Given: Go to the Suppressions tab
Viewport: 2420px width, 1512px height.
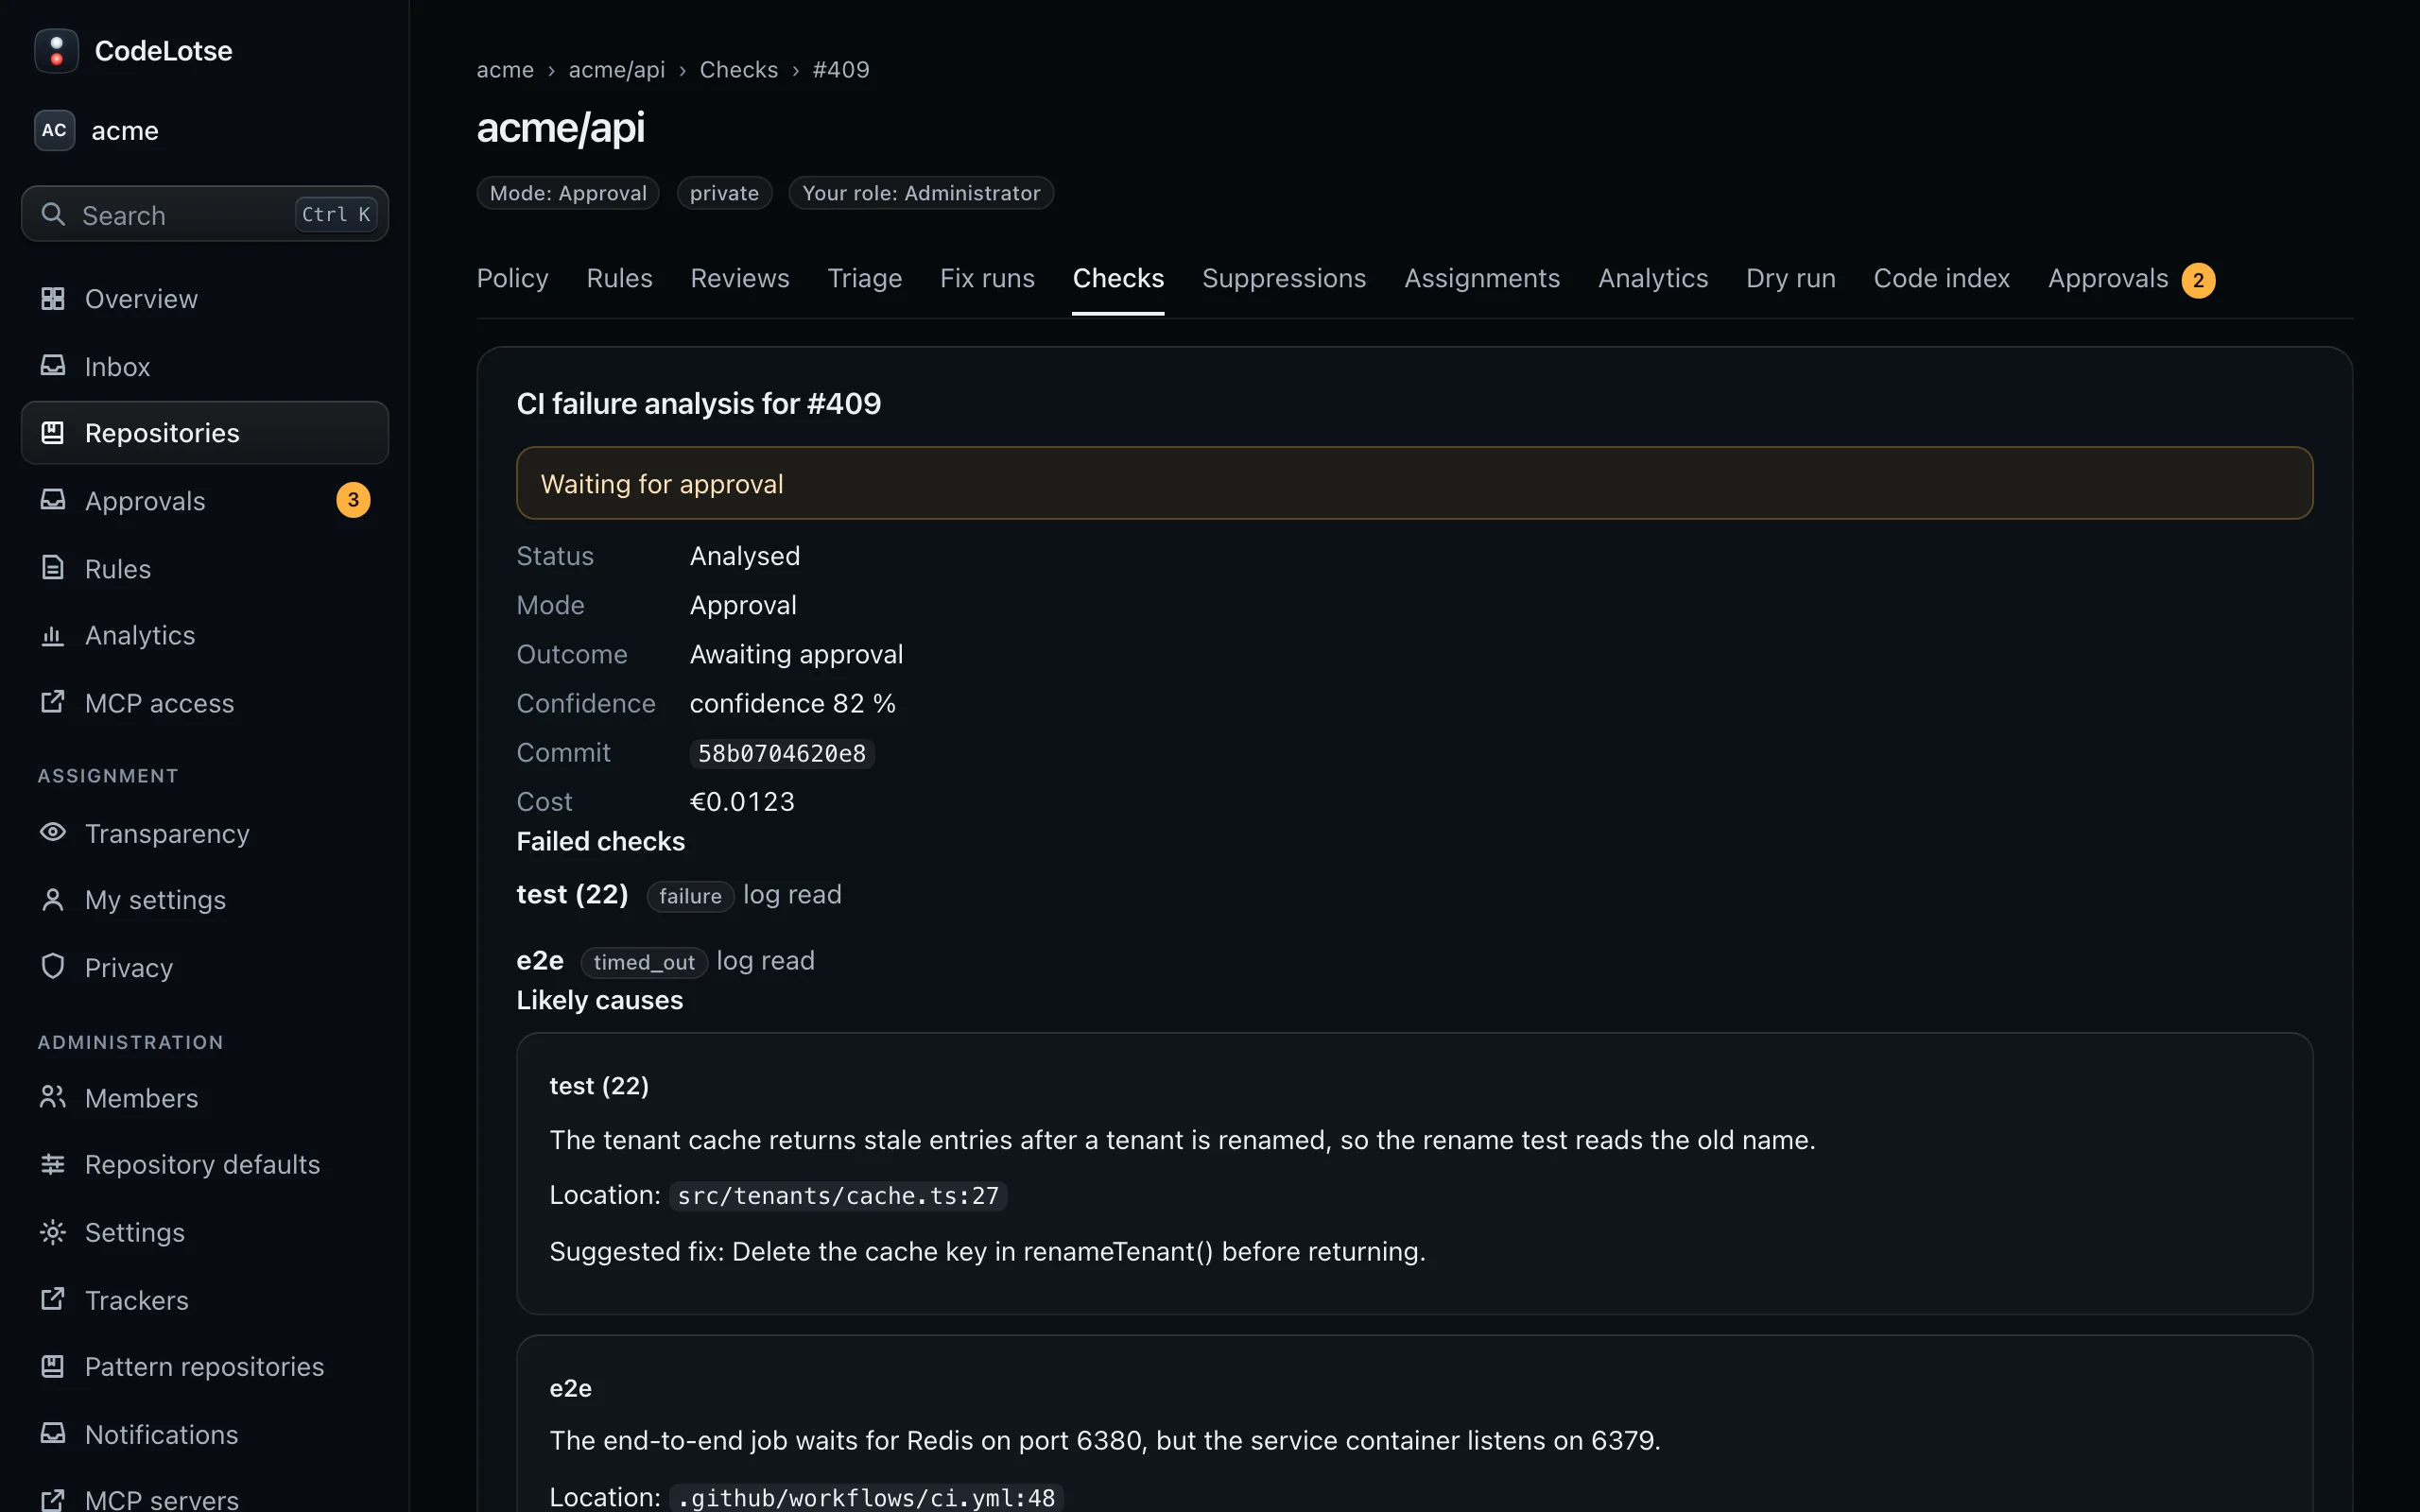Looking at the screenshot, I should point(1284,278).
